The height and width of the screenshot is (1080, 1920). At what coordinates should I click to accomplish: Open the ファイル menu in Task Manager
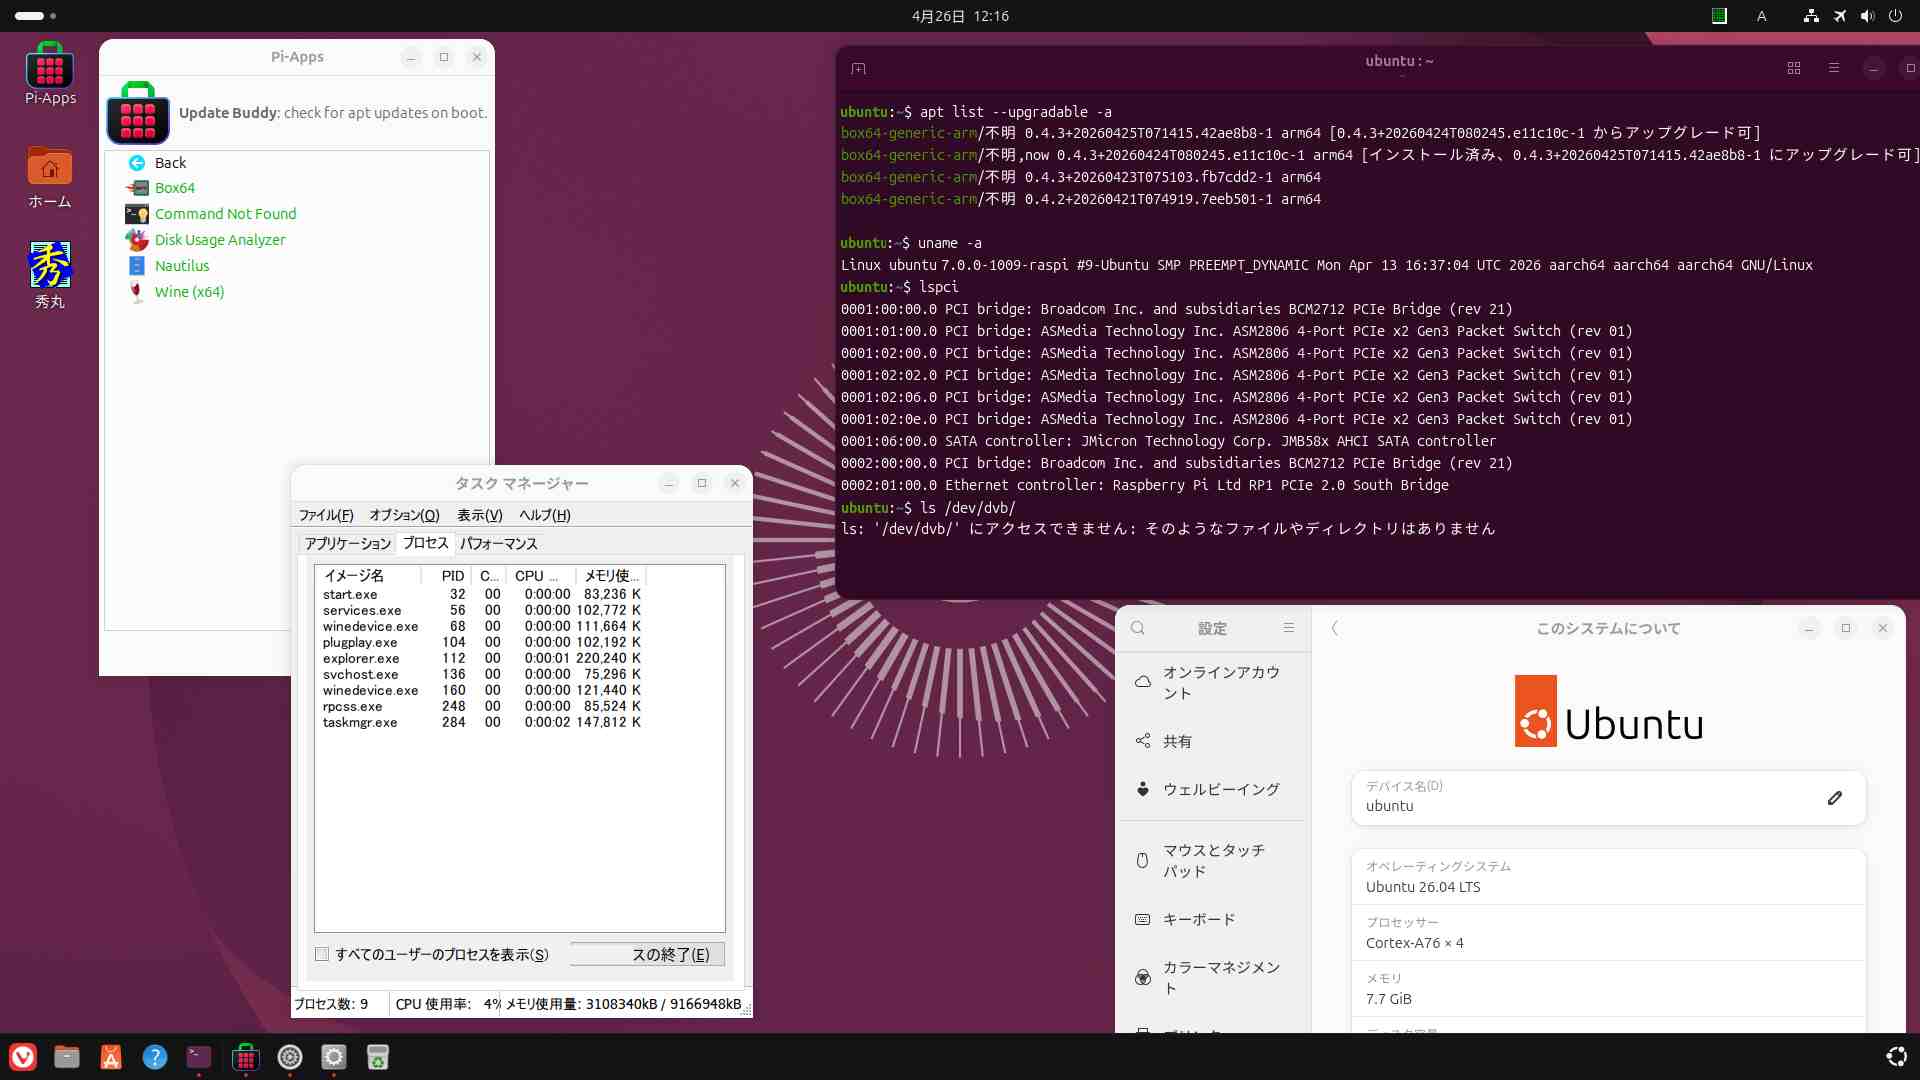tap(326, 515)
